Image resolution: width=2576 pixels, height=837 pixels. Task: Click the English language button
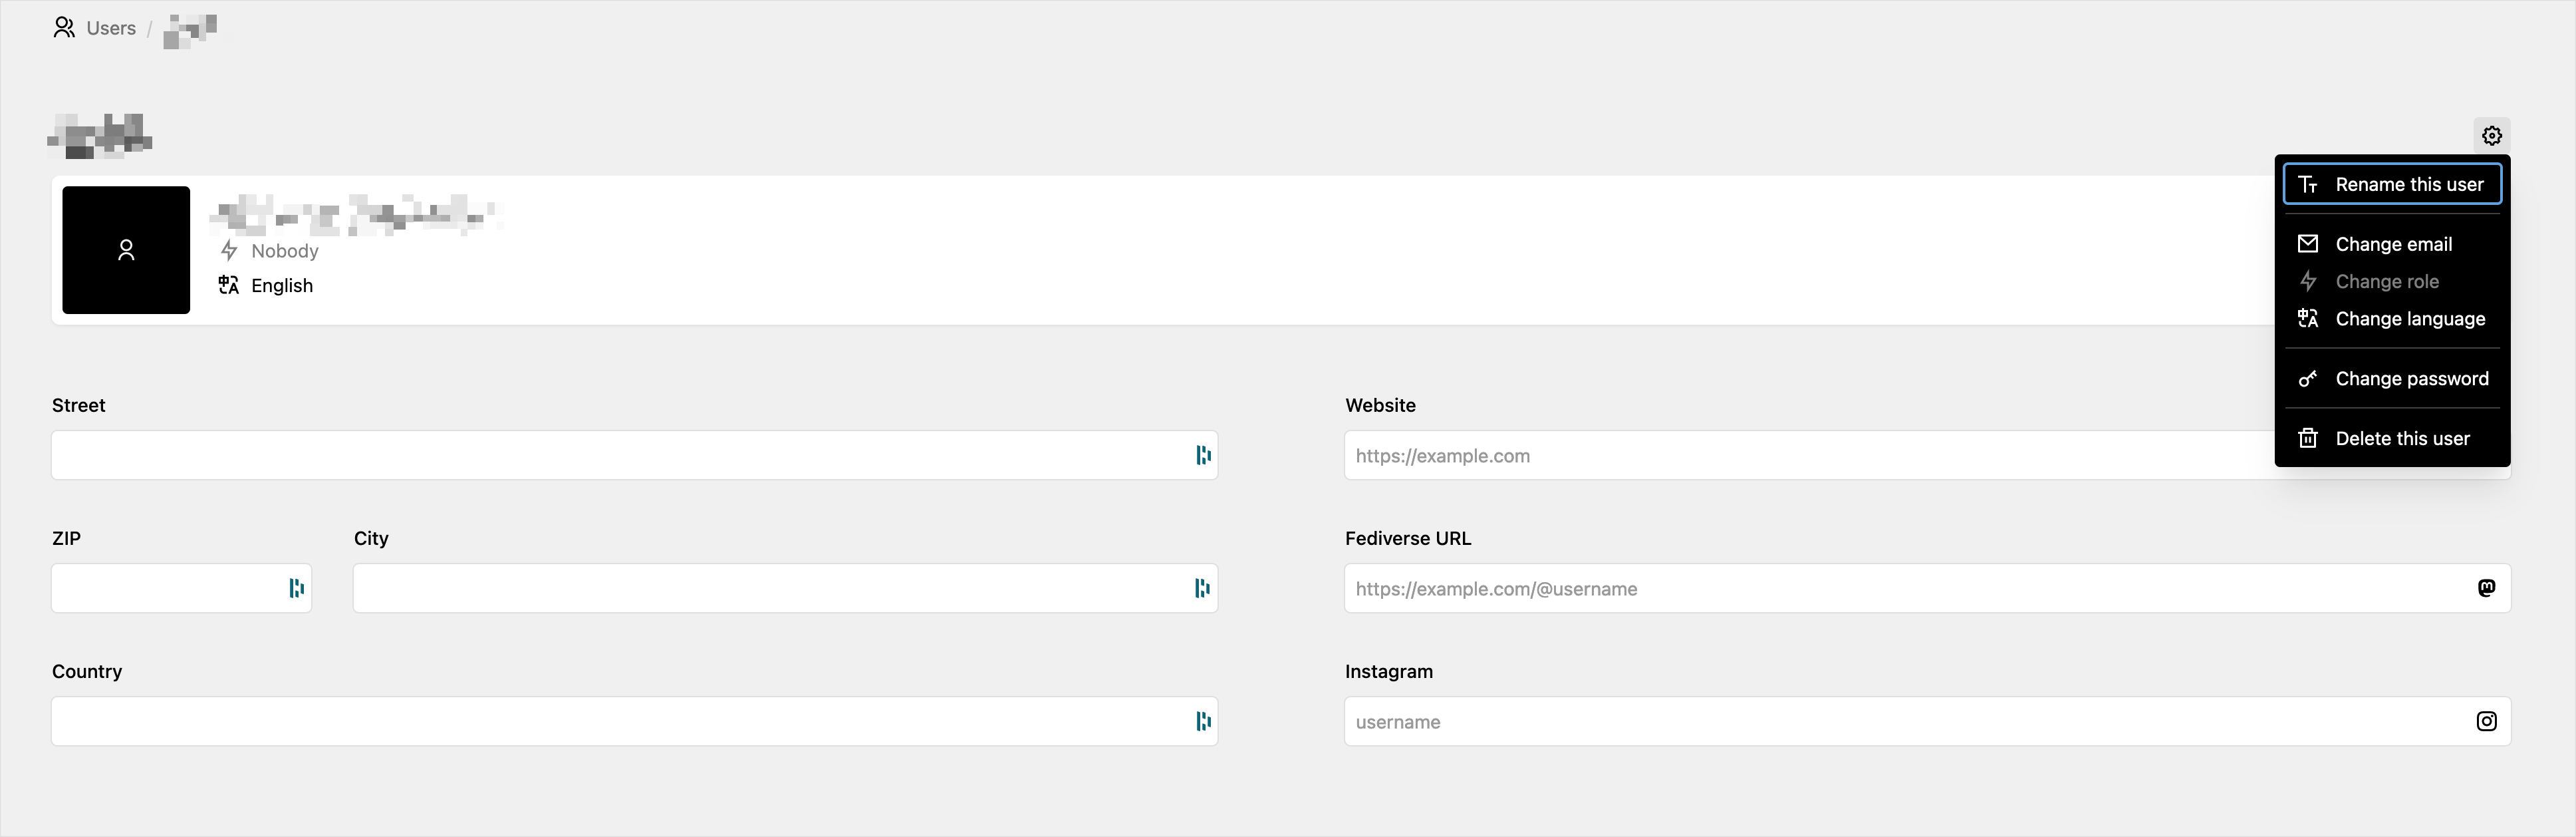[x=281, y=285]
